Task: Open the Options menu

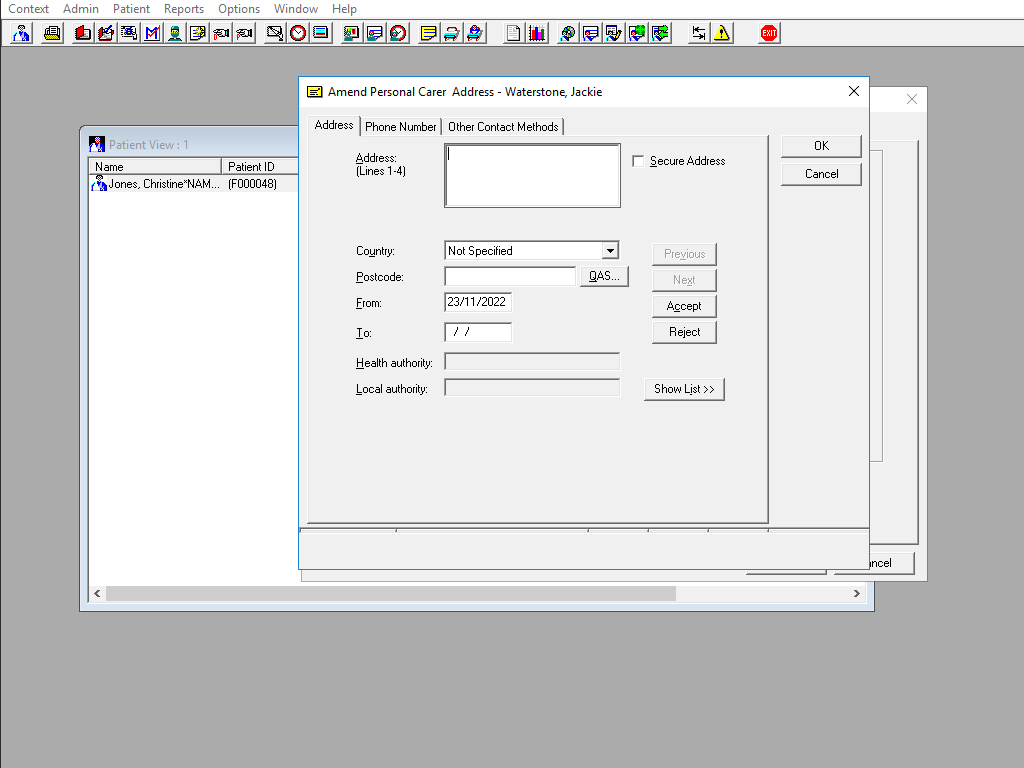Action: 239,9
